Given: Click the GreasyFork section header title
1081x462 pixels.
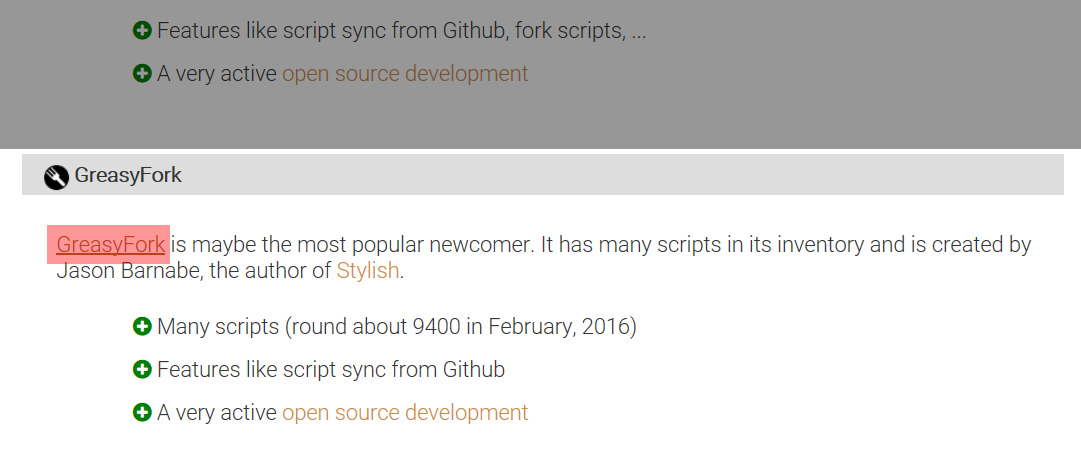Looking at the screenshot, I should 128,176.
